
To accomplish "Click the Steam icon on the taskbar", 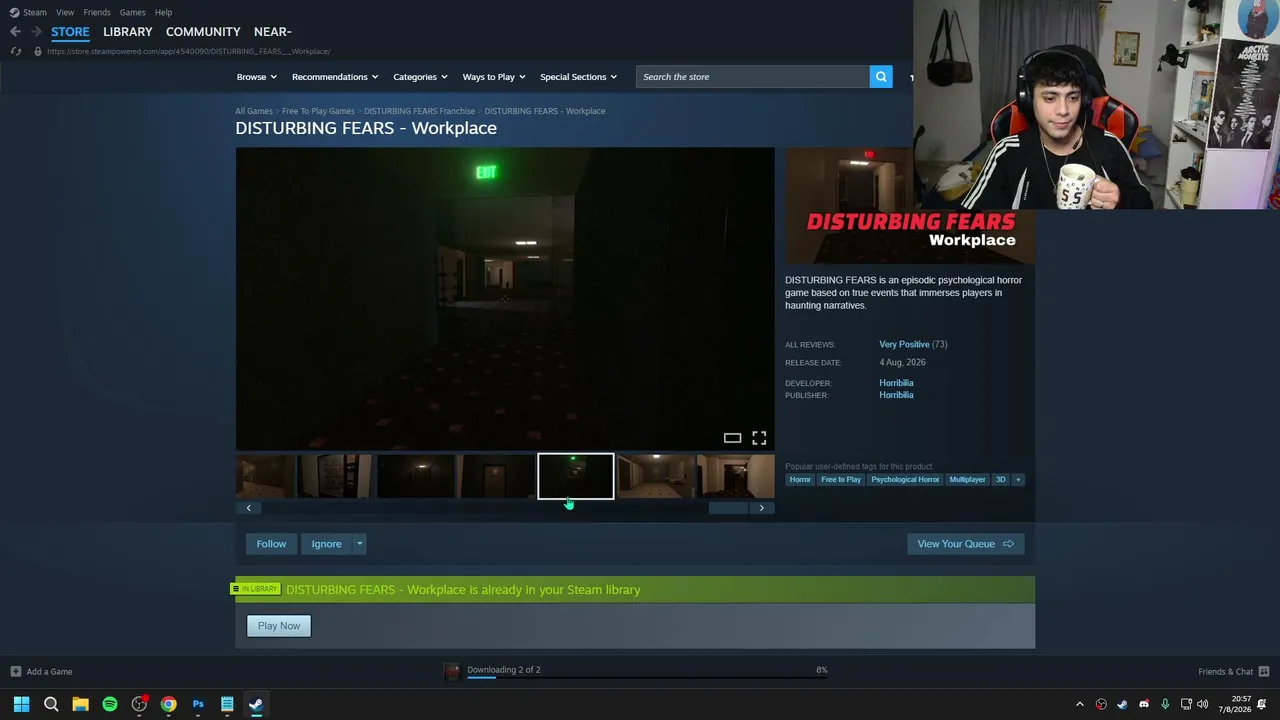I will coord(256,704).
